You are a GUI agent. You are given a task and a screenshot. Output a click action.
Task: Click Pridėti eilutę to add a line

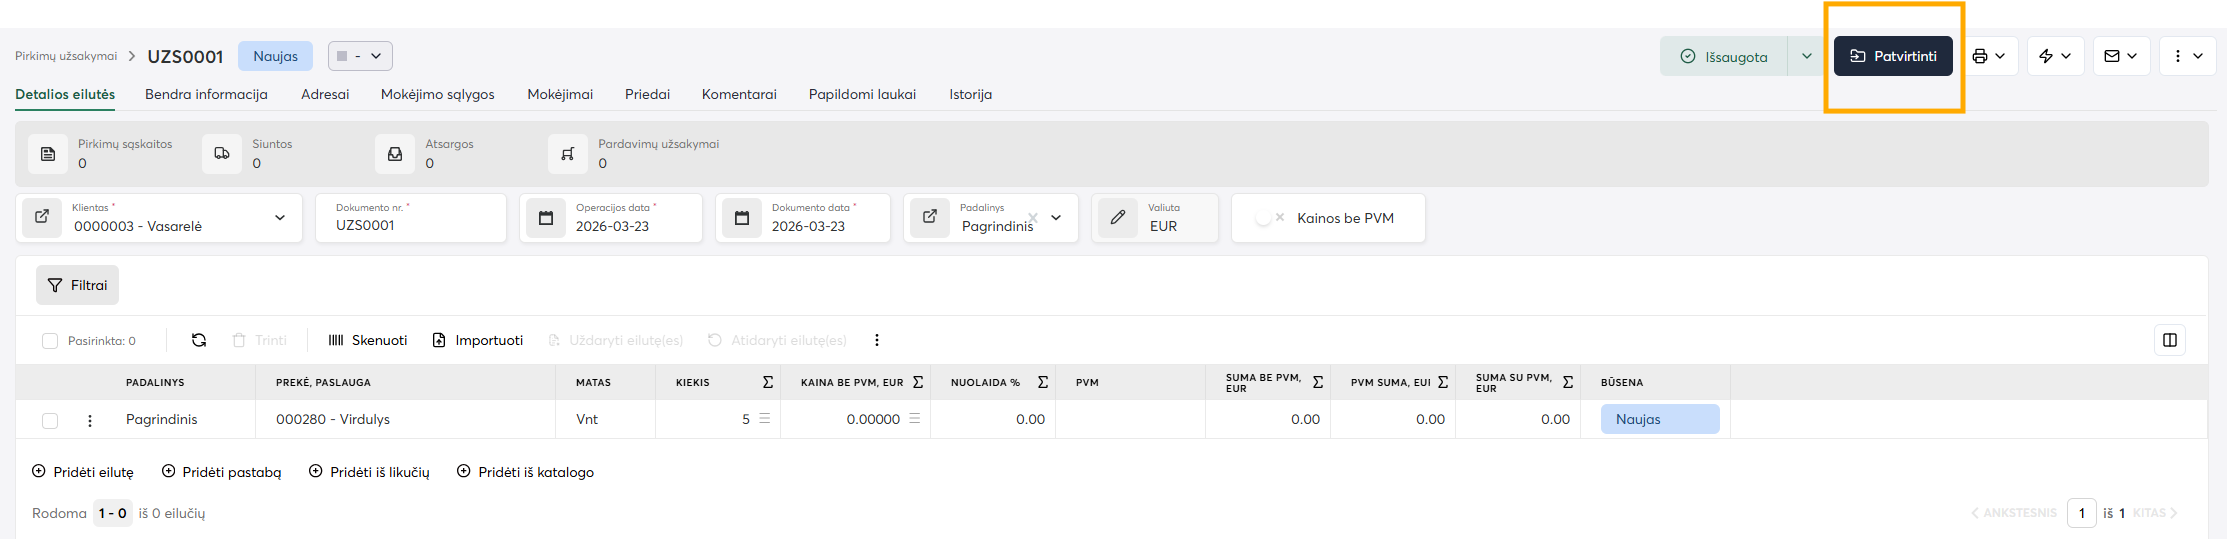point(83,472)
